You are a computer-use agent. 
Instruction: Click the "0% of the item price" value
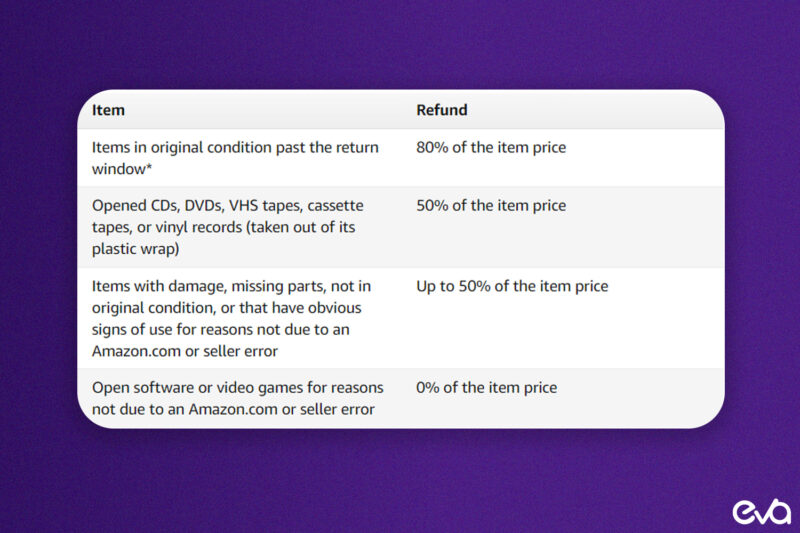487,388
